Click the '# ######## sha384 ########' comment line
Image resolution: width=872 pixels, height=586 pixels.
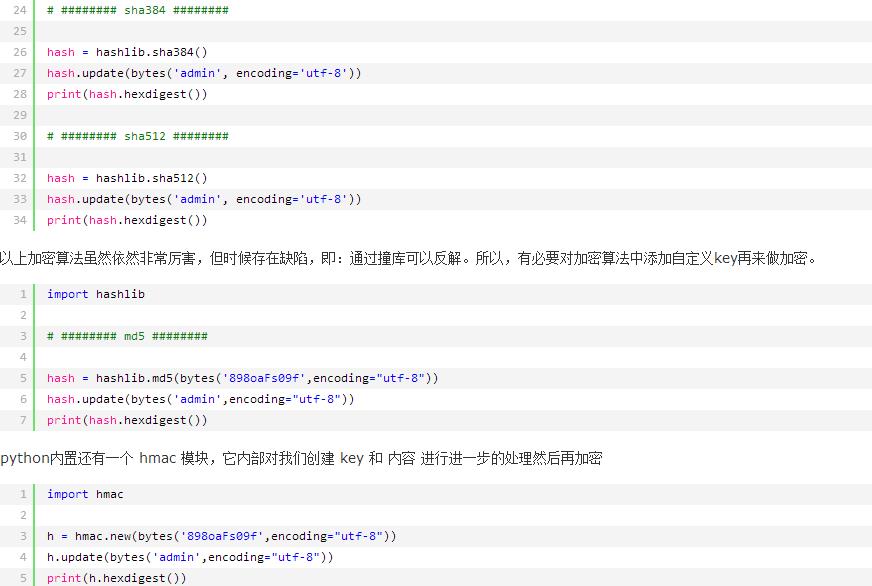137,10
